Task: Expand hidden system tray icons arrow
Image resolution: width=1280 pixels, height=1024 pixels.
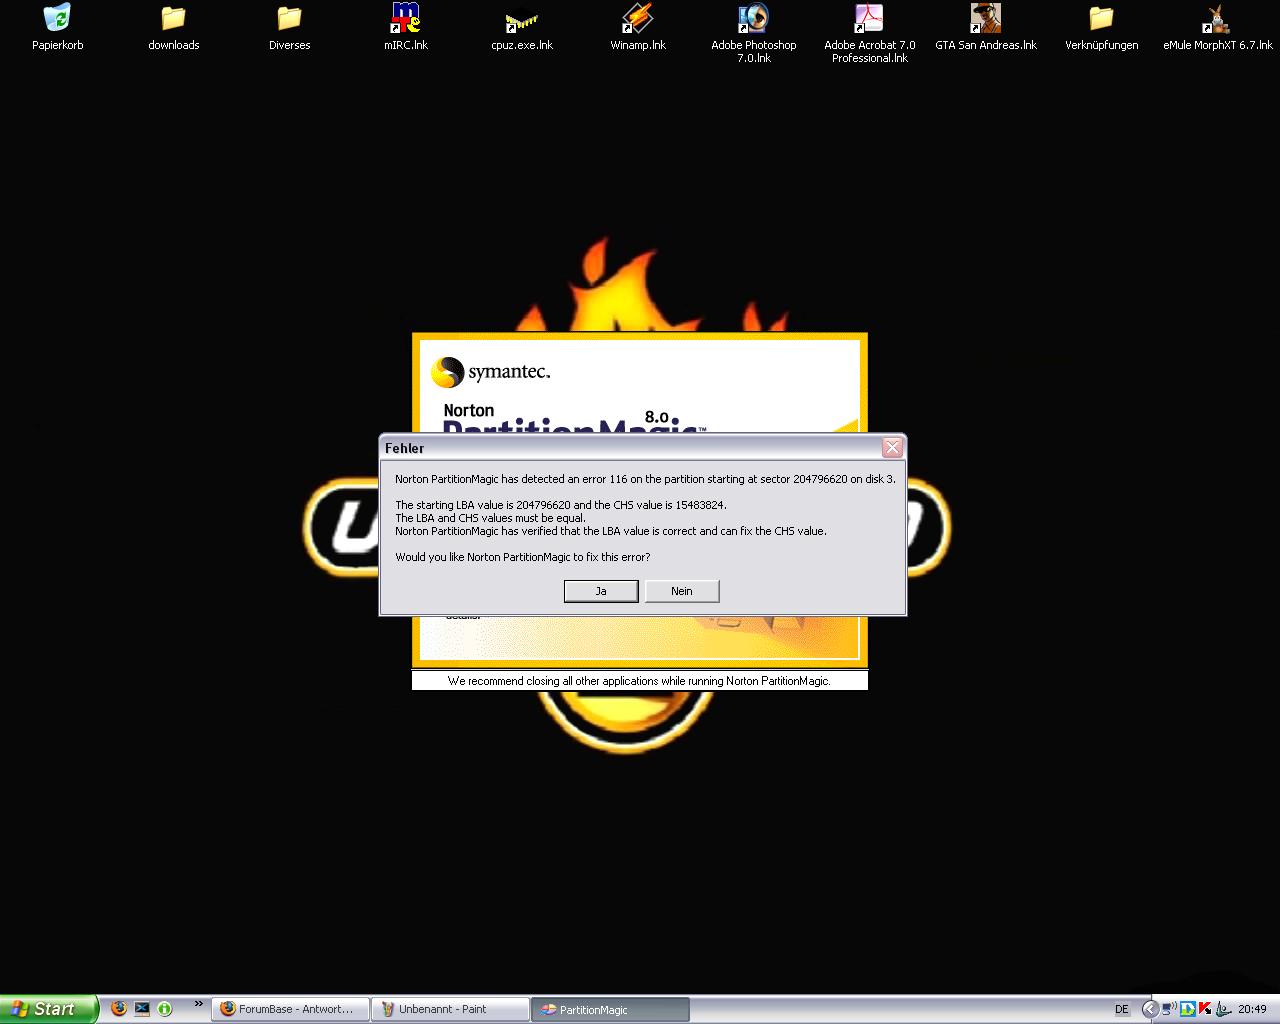Action: pyautogui.click(x=1150, y=1009)
